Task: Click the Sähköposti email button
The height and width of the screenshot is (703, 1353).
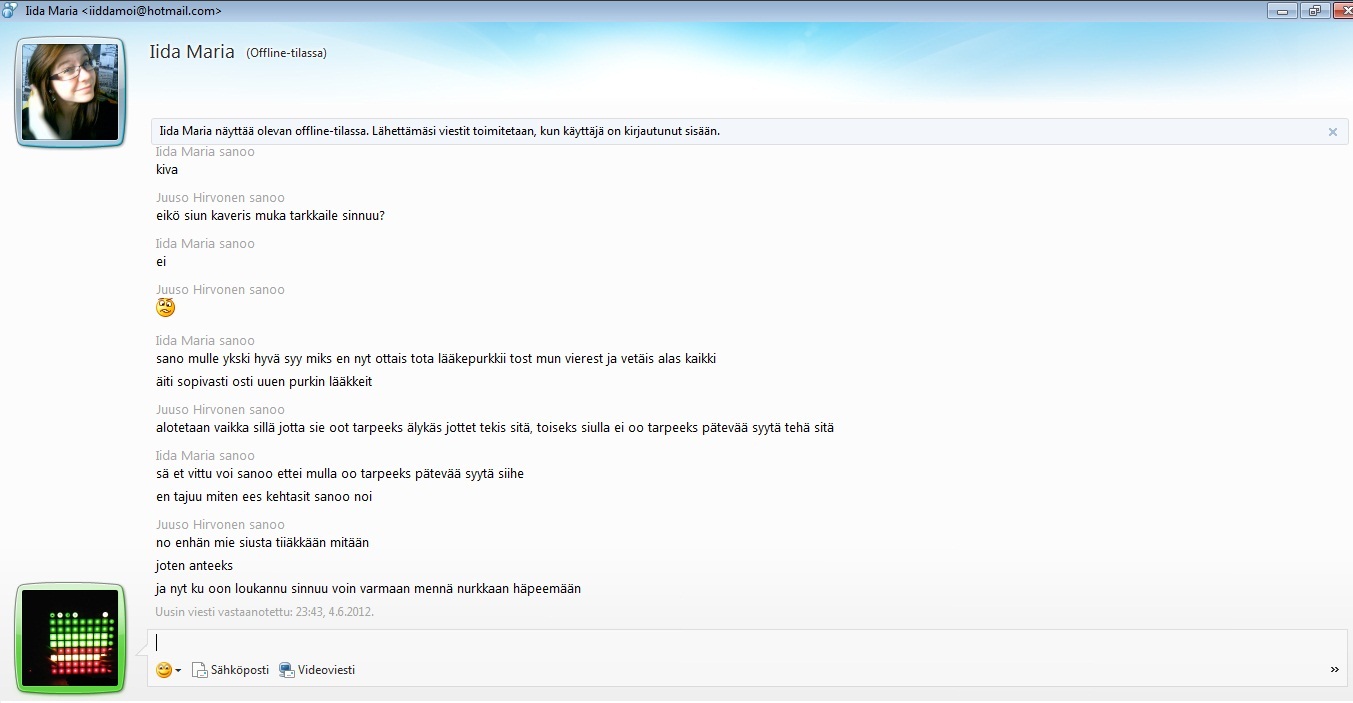Action: point(230,670)
